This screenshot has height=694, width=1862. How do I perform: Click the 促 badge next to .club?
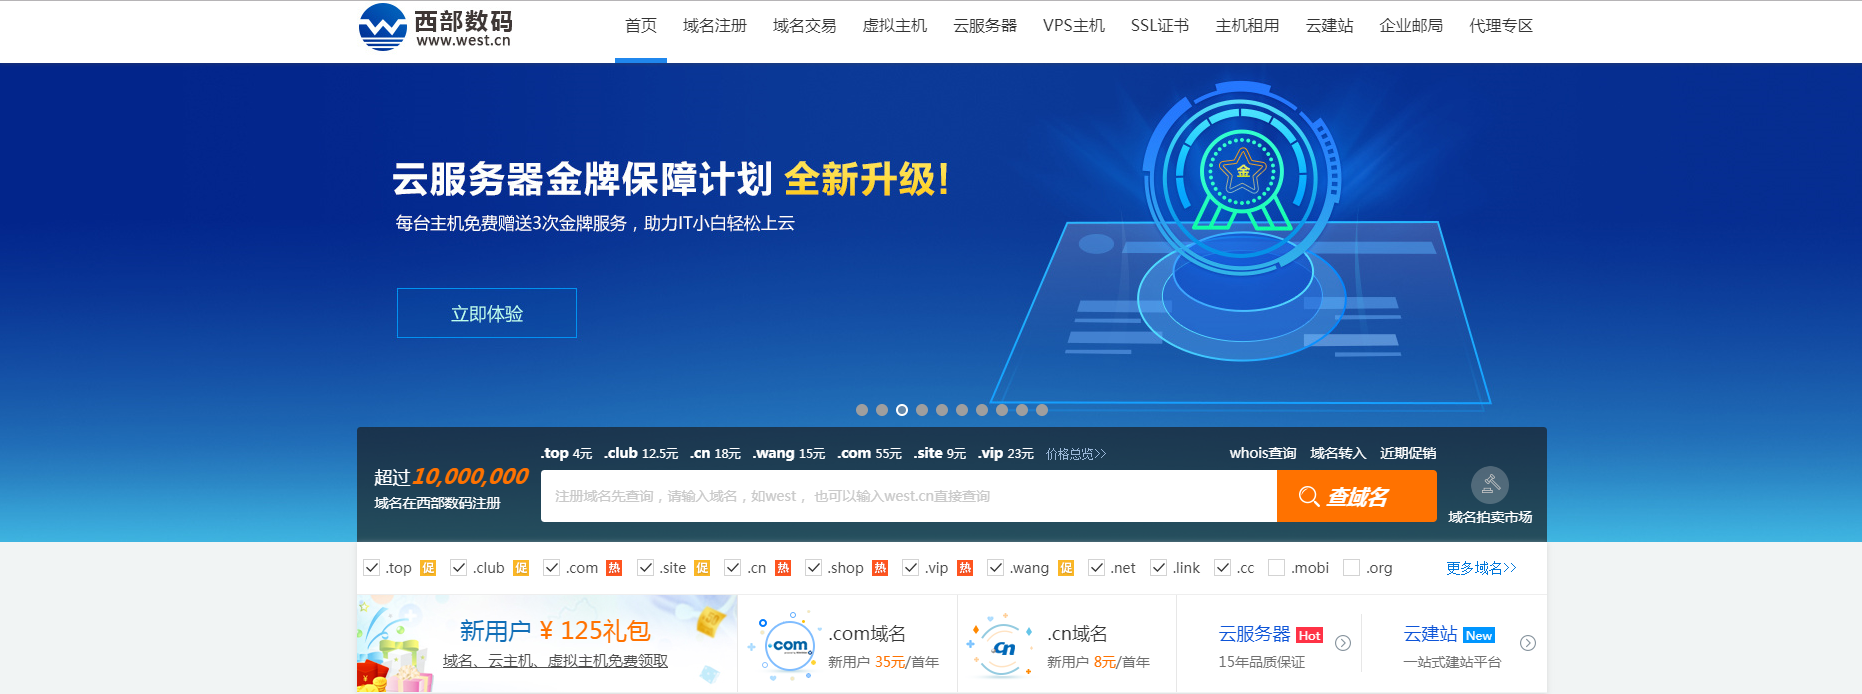(521, 568)
